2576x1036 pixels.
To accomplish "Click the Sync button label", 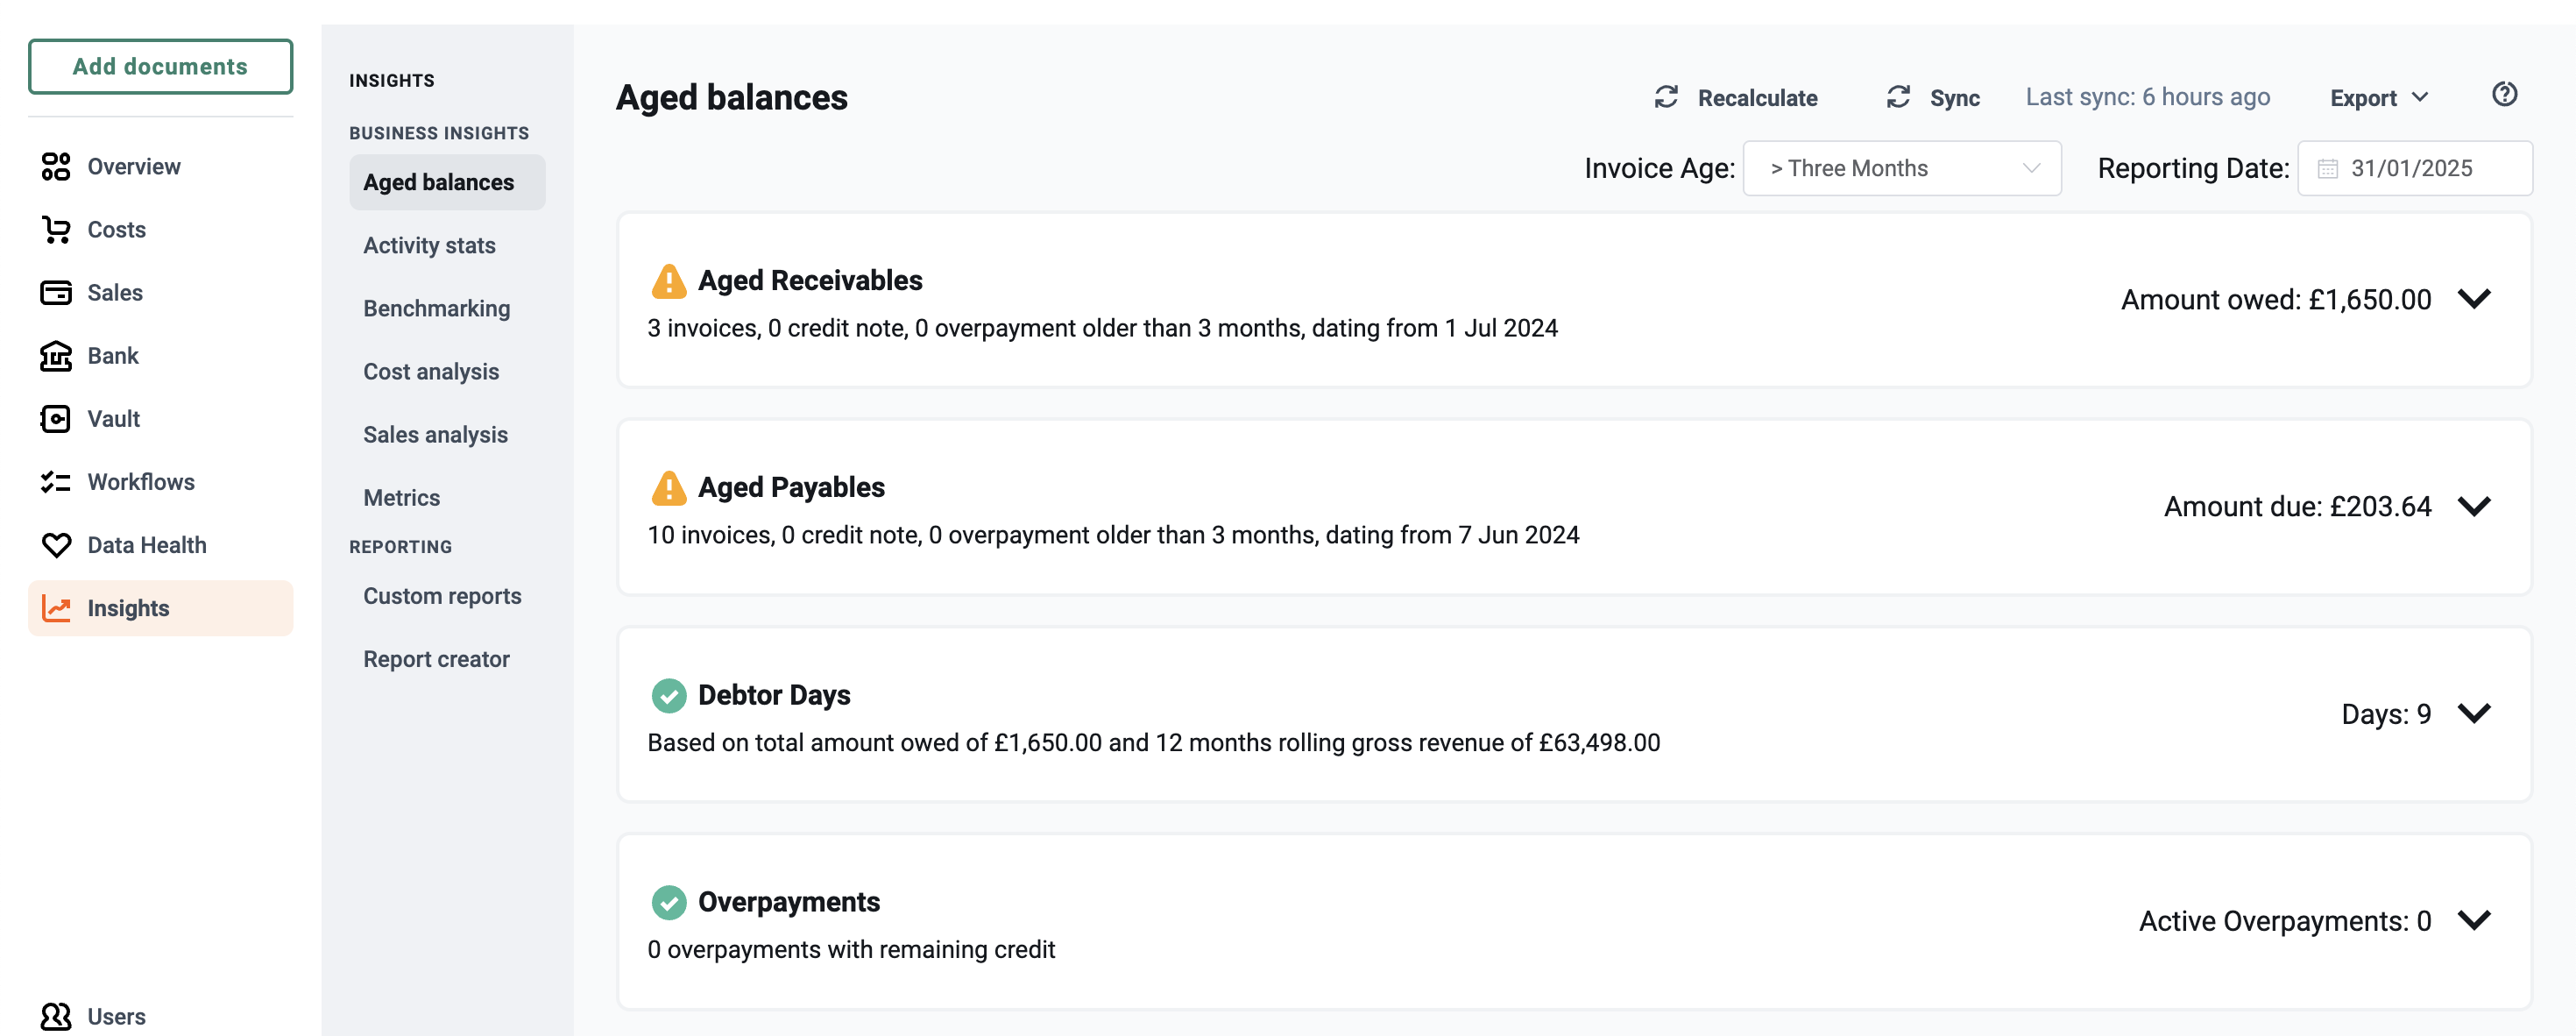I will [x=1954, y=98].
